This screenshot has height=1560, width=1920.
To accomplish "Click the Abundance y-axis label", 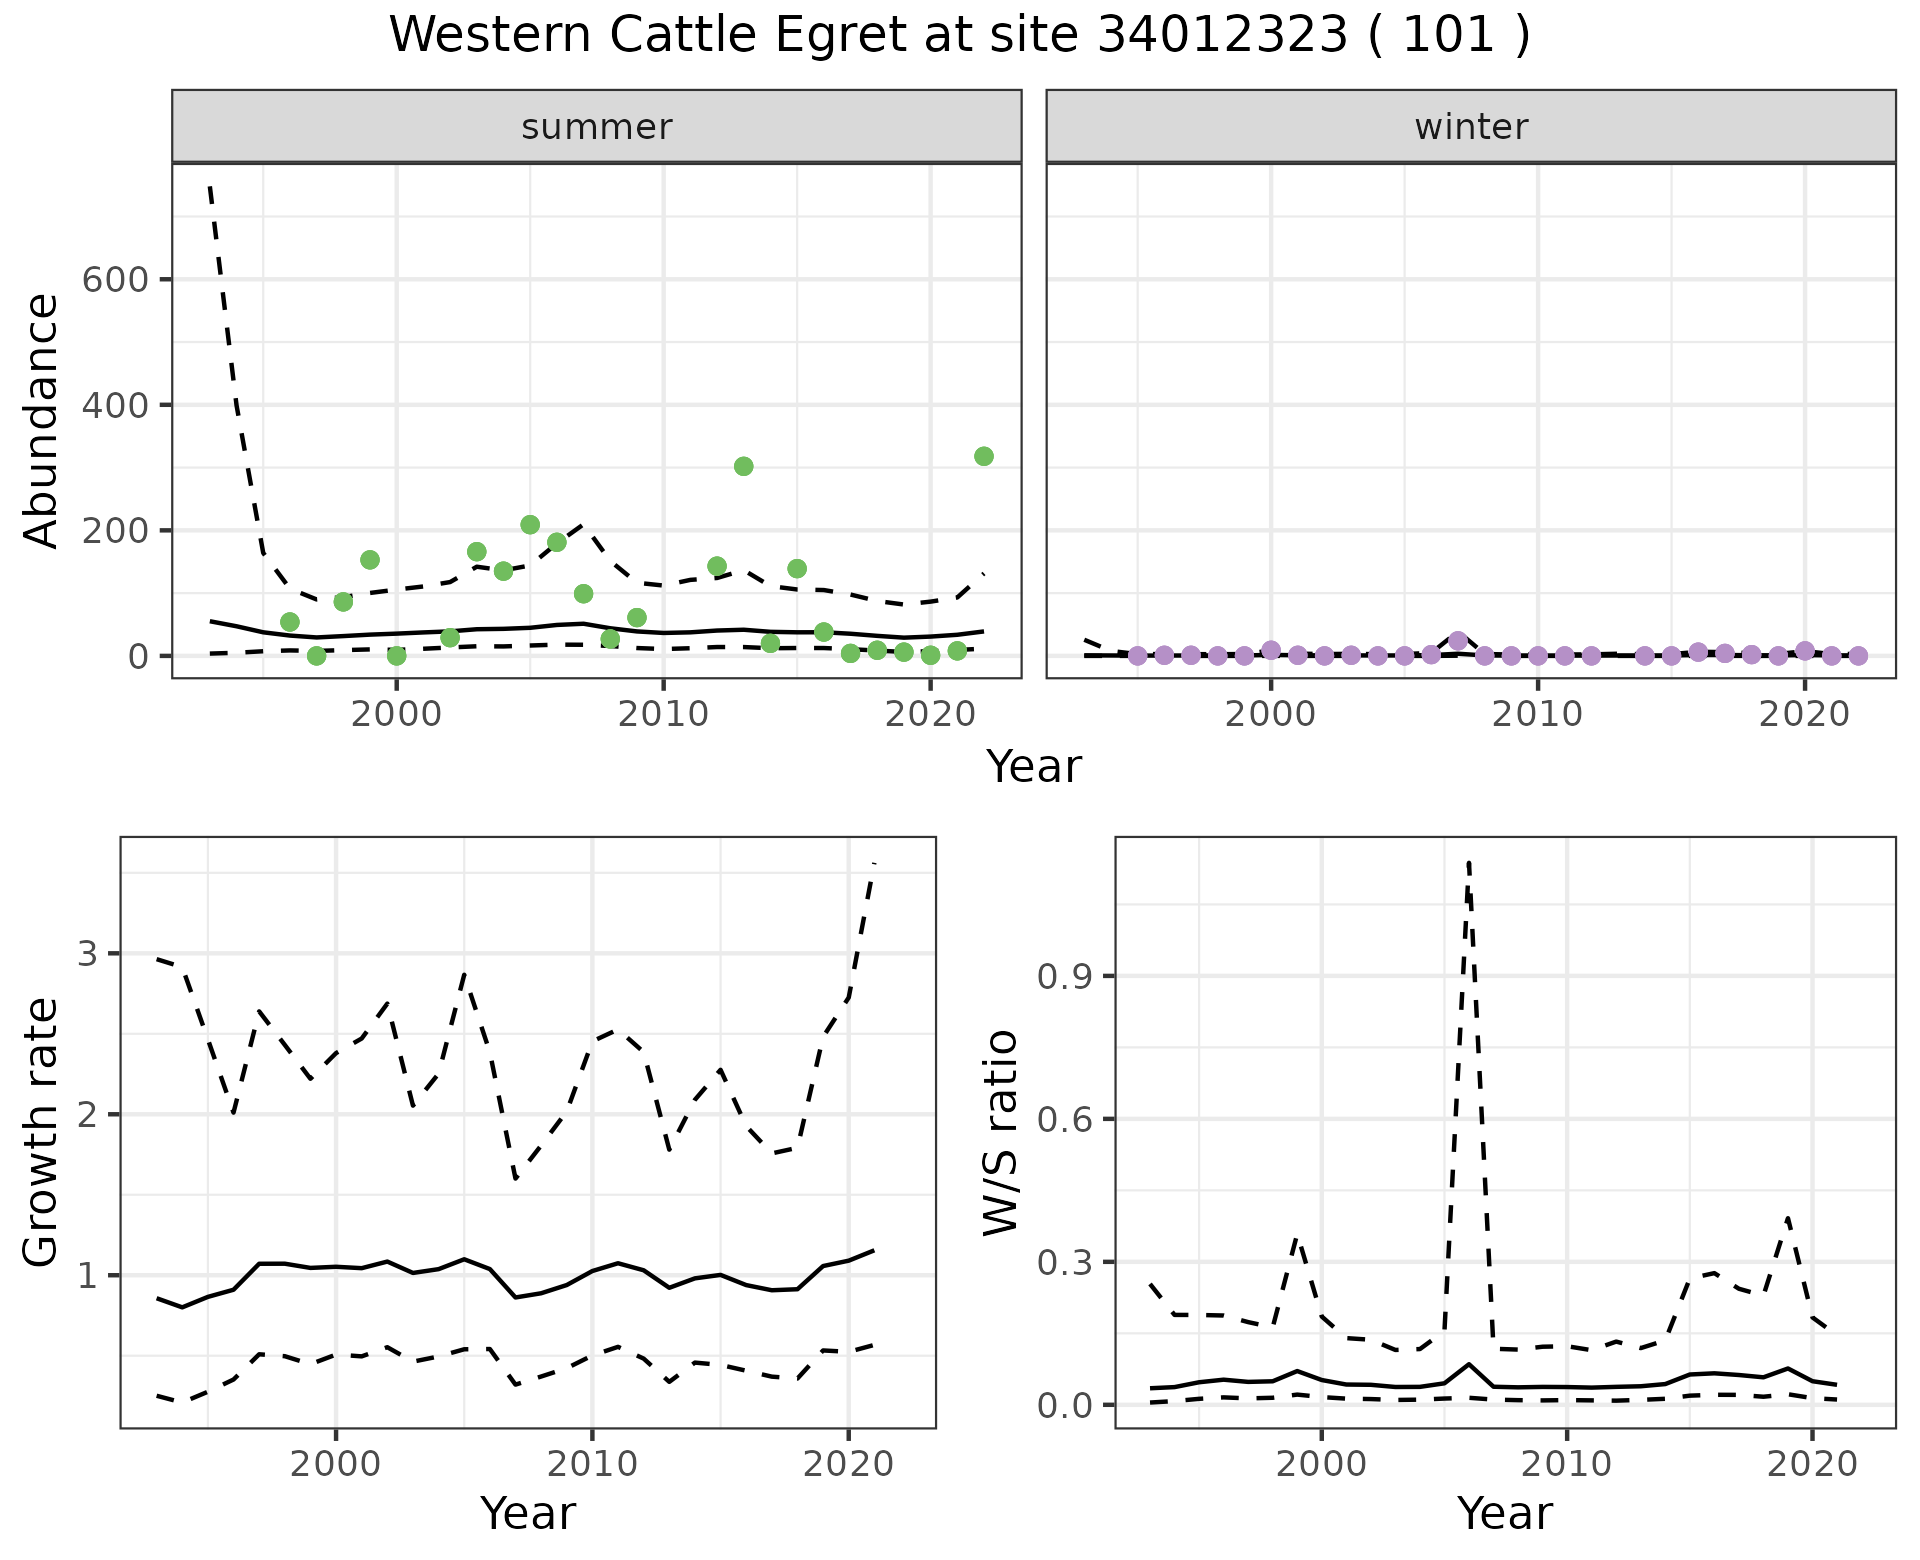I will point(41,420).
